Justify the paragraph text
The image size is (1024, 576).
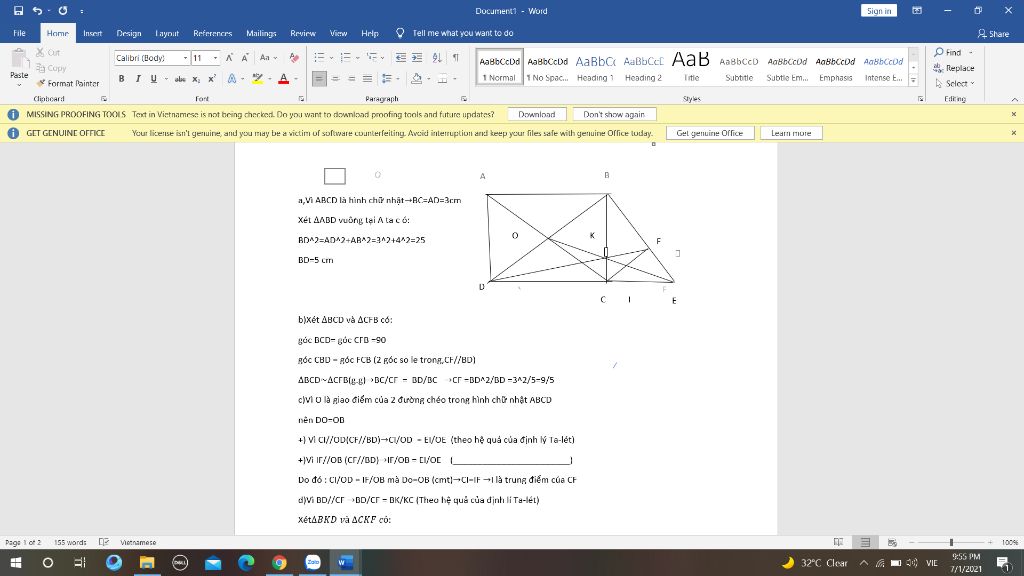[368, 79]
